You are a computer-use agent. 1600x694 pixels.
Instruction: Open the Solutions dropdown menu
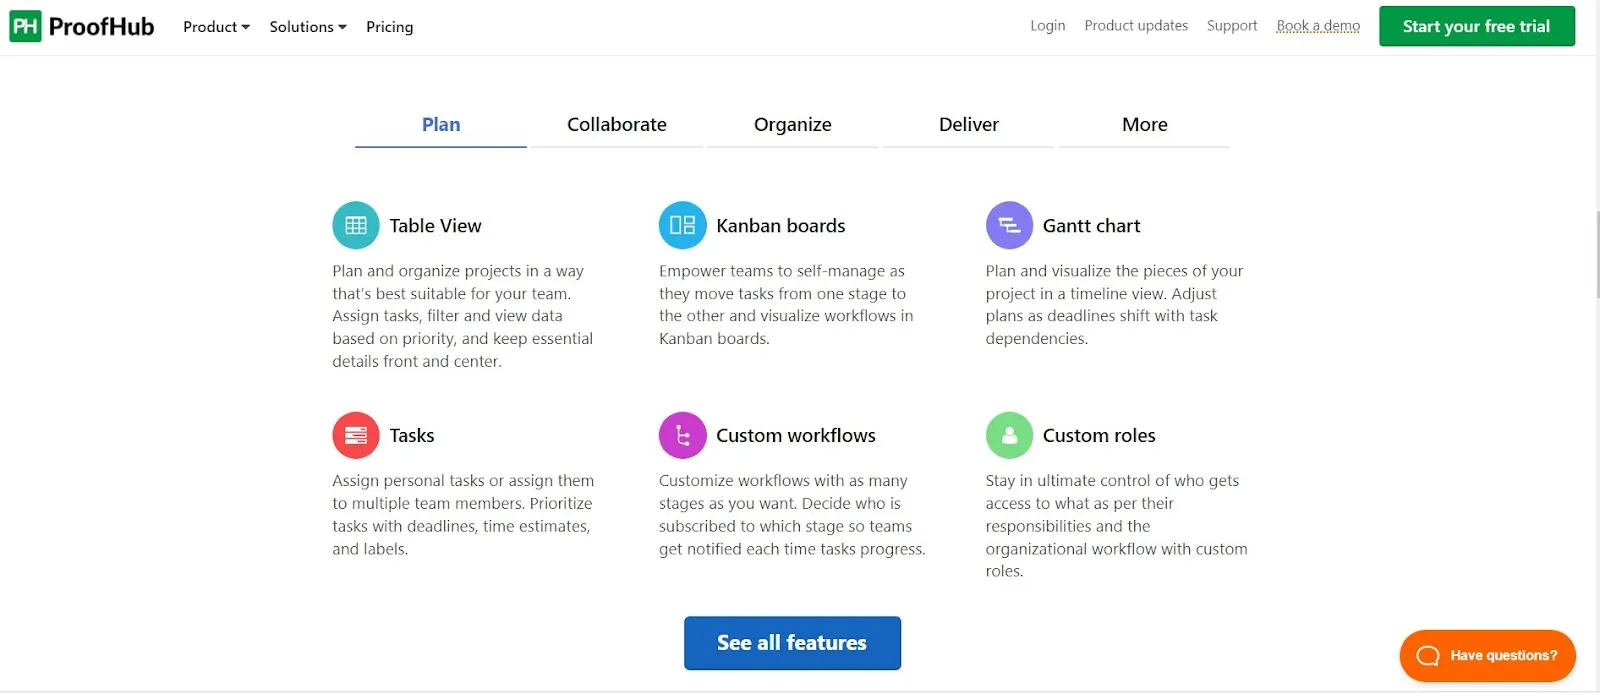tap(307, 27)
